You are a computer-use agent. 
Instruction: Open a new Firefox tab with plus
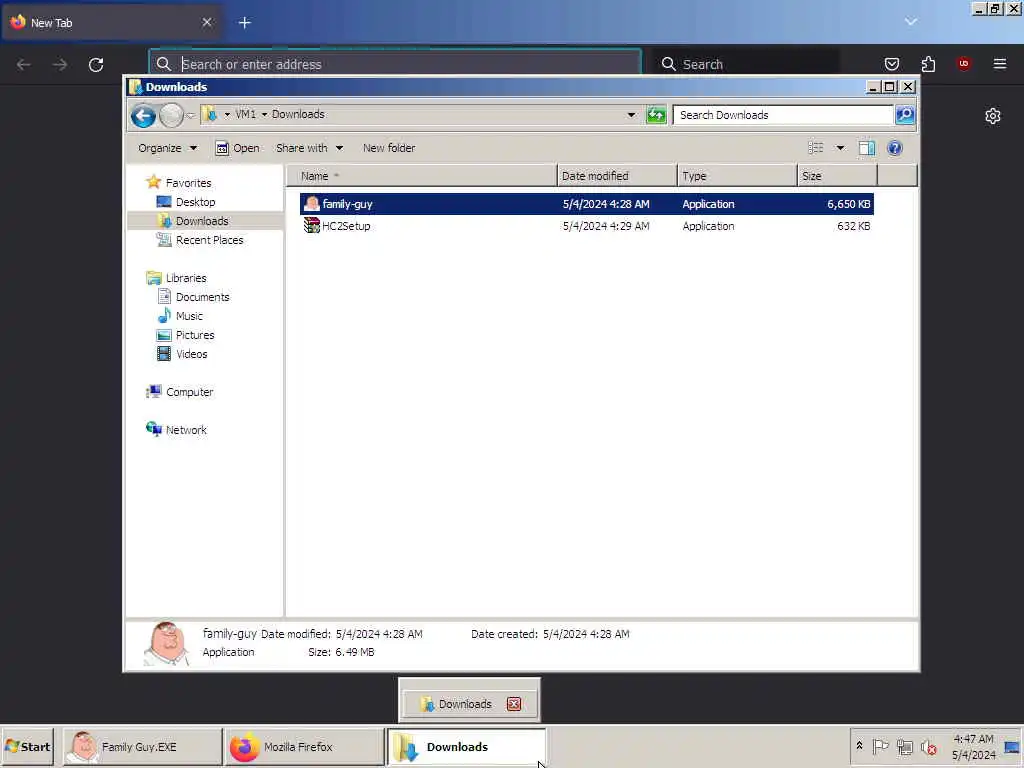tap(245, 23)
